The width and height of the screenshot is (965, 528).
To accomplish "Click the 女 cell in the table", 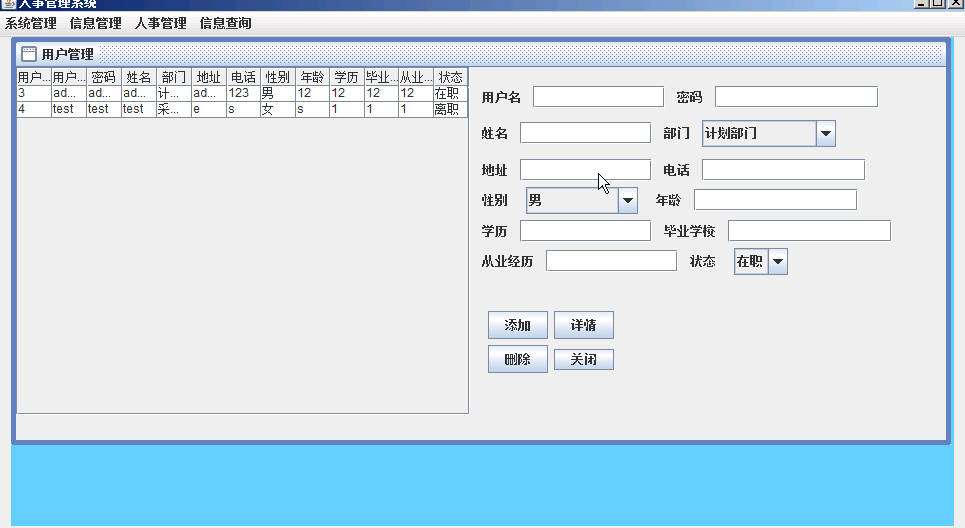I will [x=278, y=109].
